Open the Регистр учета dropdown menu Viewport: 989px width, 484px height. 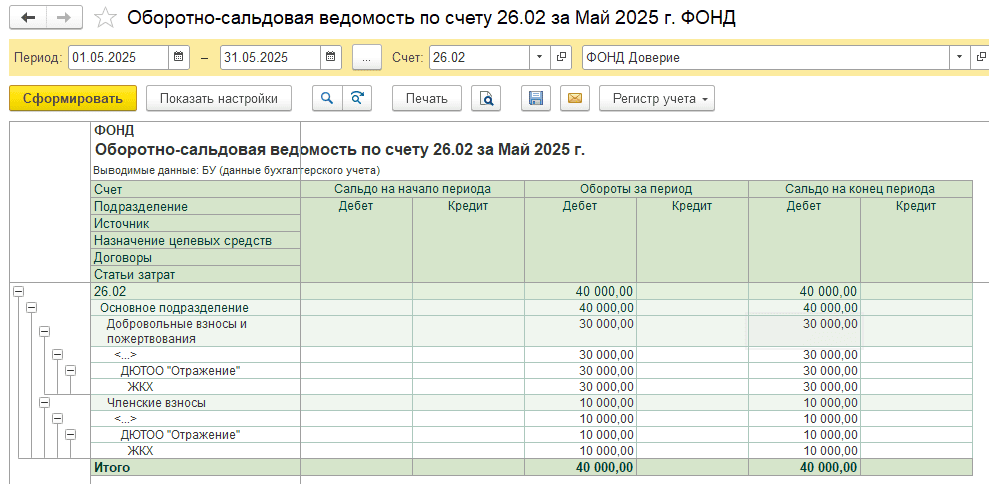656,98
